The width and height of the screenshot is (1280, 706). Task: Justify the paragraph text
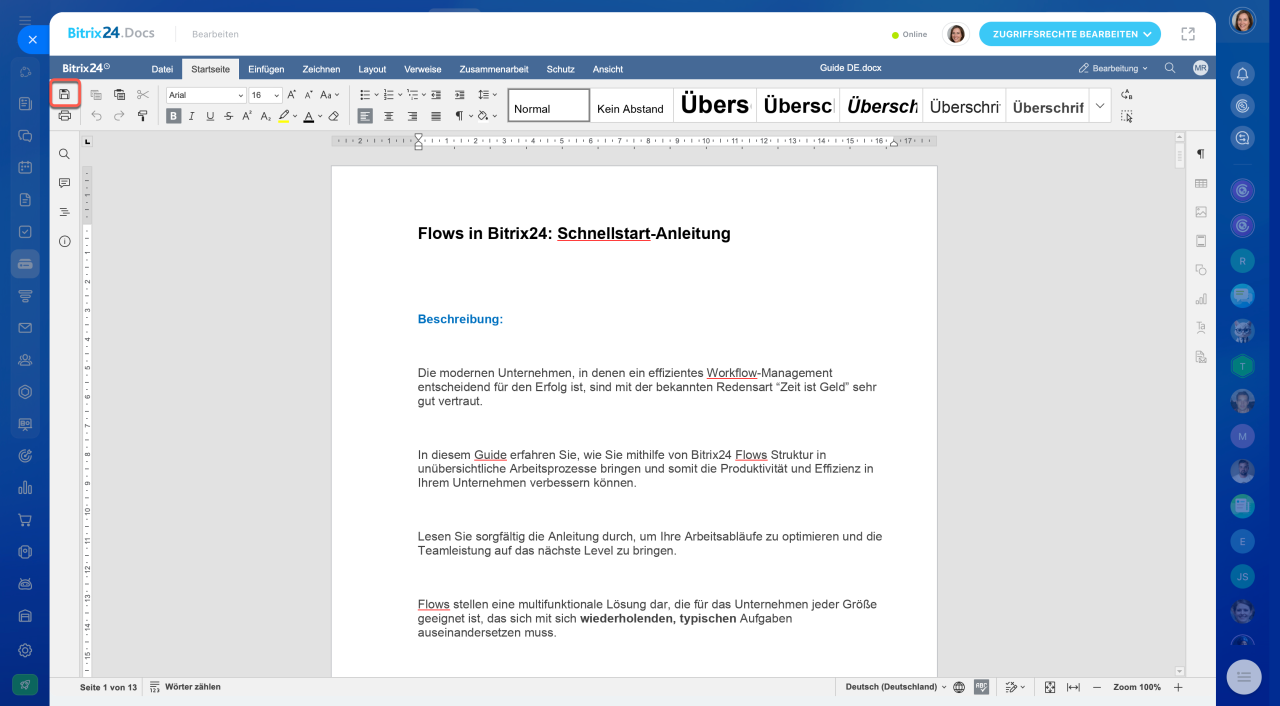point(435,116)
